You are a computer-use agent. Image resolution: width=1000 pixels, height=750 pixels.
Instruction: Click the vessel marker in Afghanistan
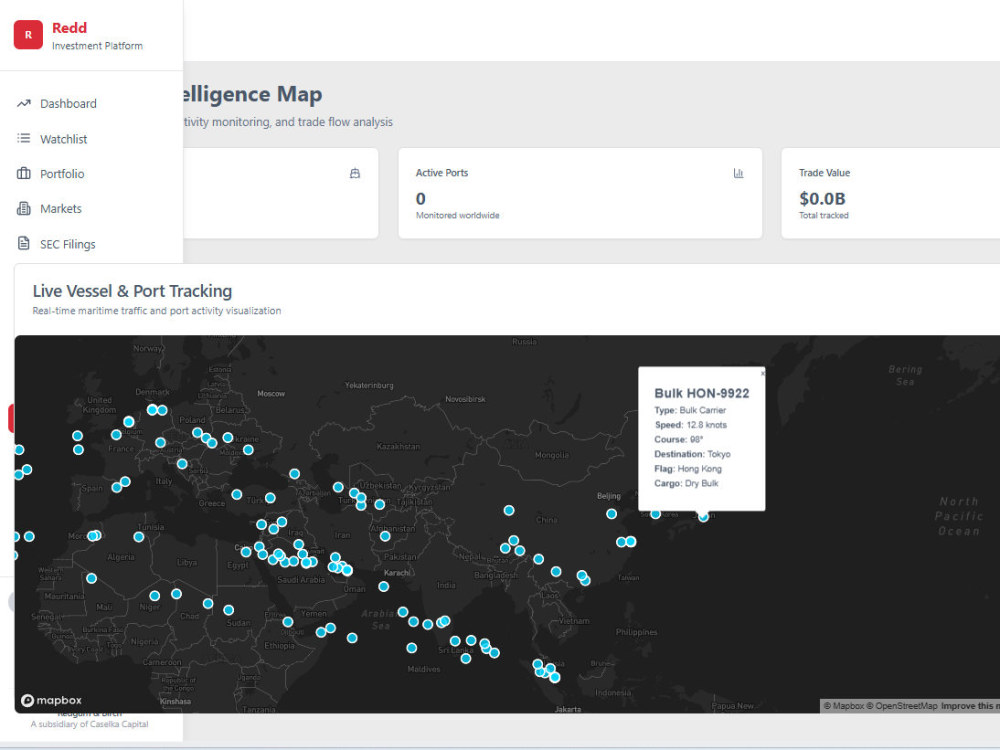coord(385,536)
